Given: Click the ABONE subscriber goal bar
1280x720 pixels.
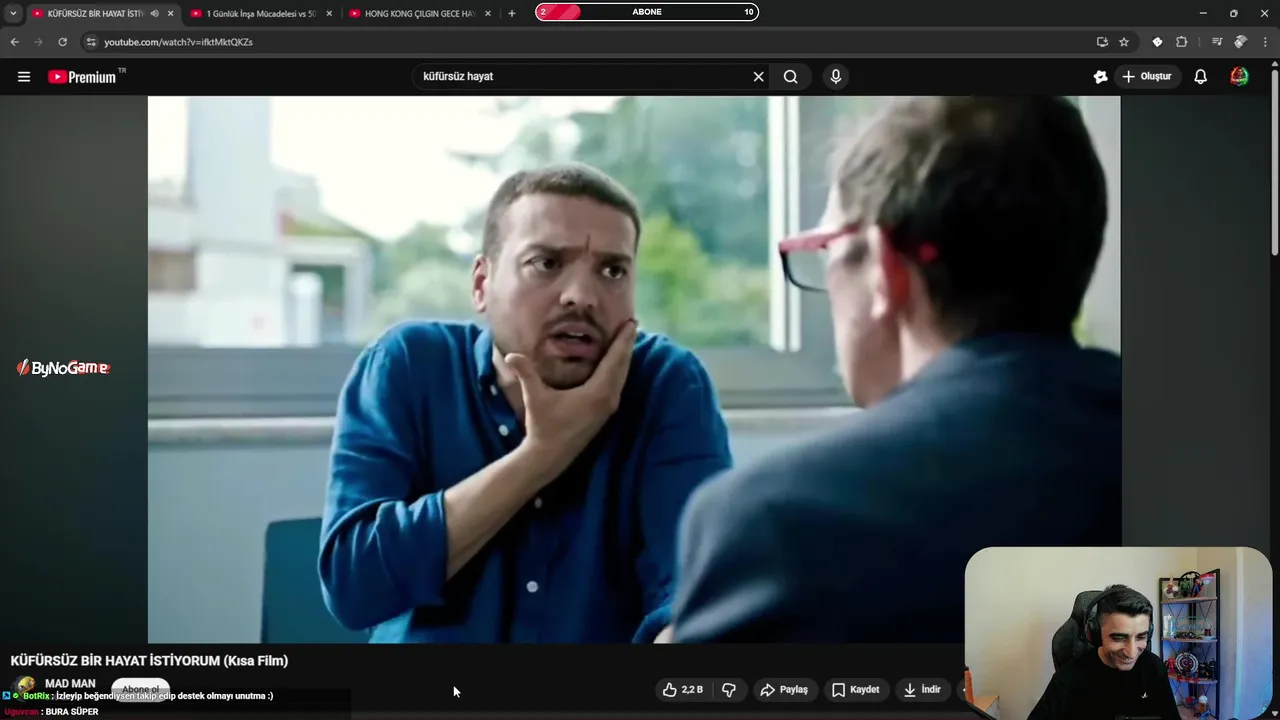Looking at the screenshot, I should point(647,12).
